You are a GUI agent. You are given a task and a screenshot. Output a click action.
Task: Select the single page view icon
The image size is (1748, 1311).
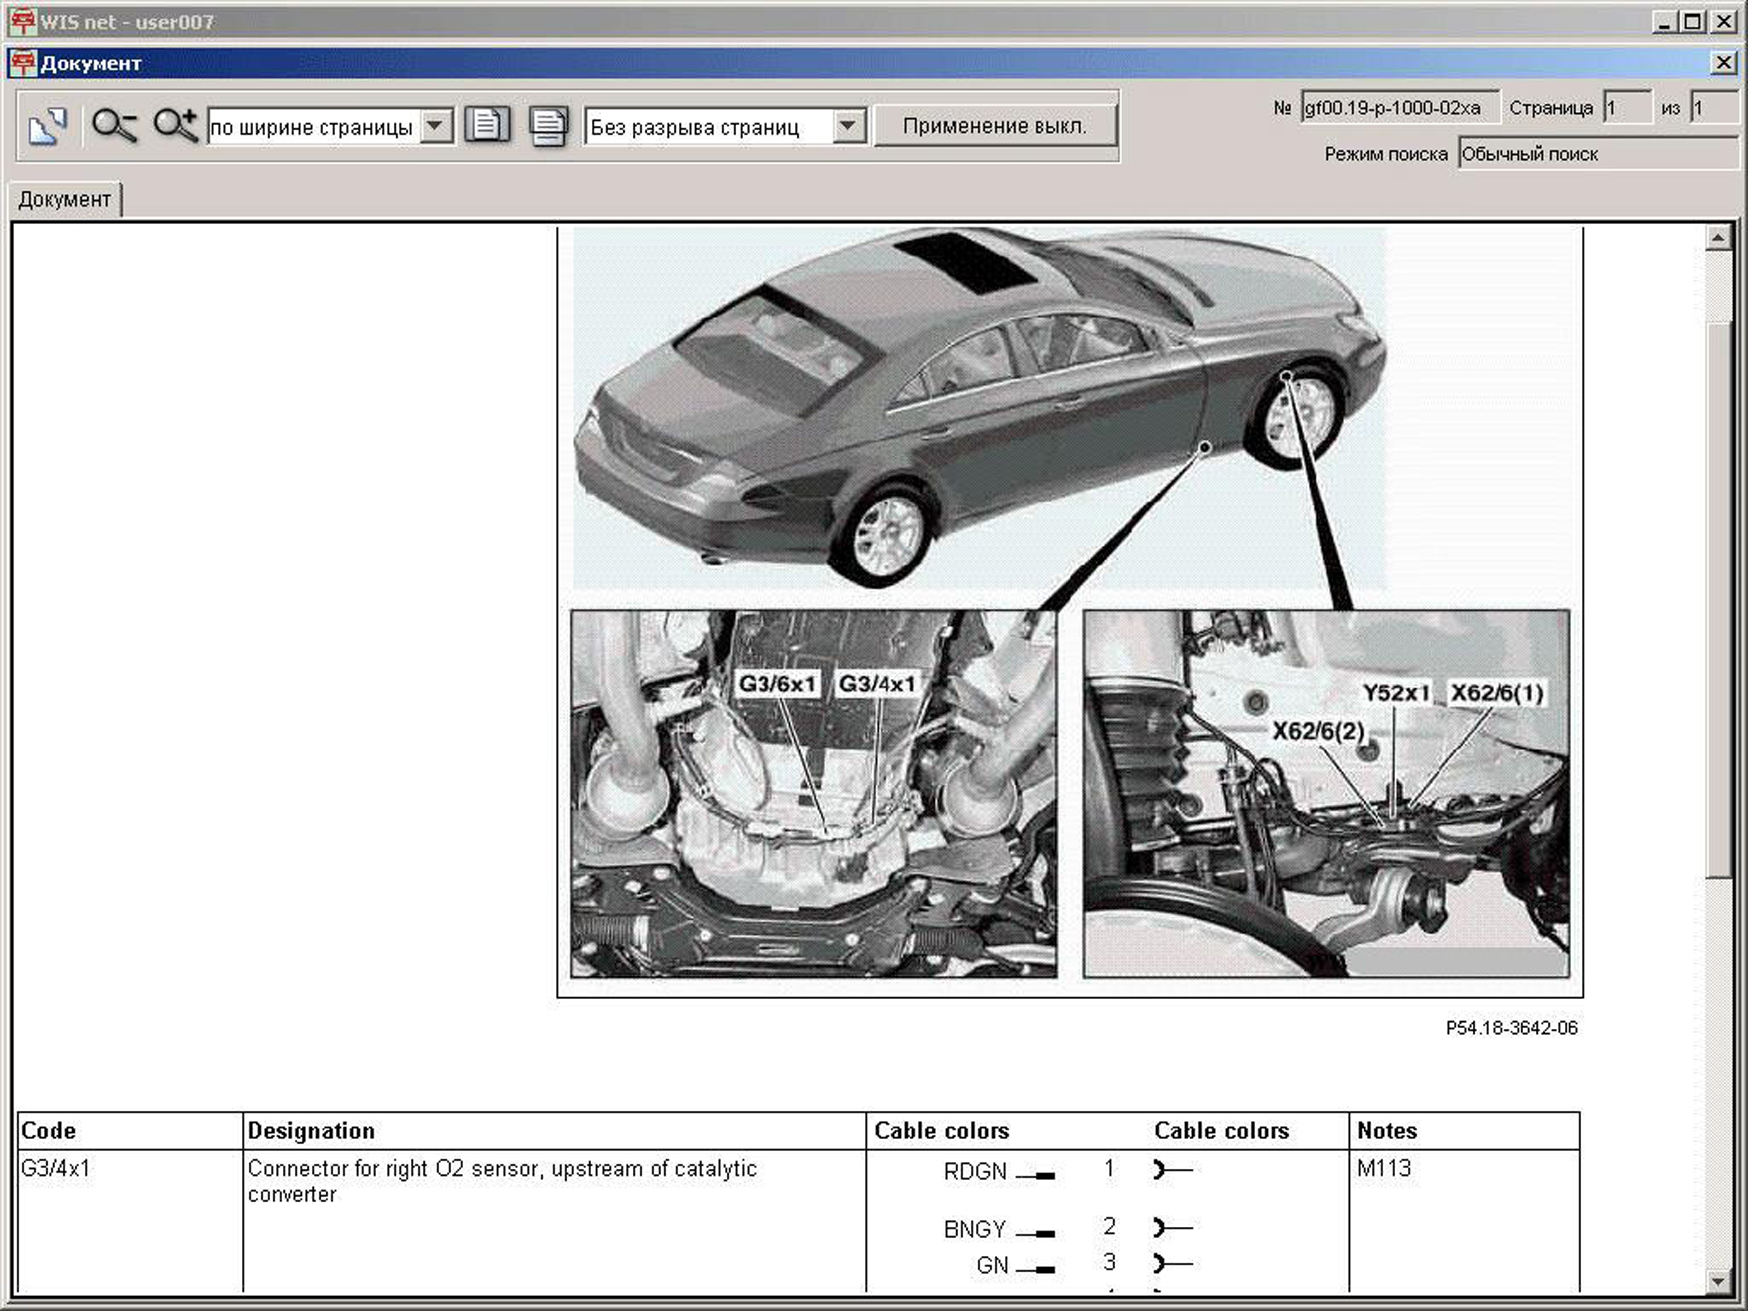pyautogui.click(x=487, y=126)
